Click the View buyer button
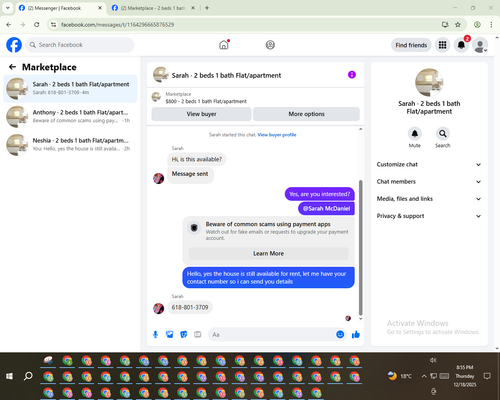 [x=201, y=114]
